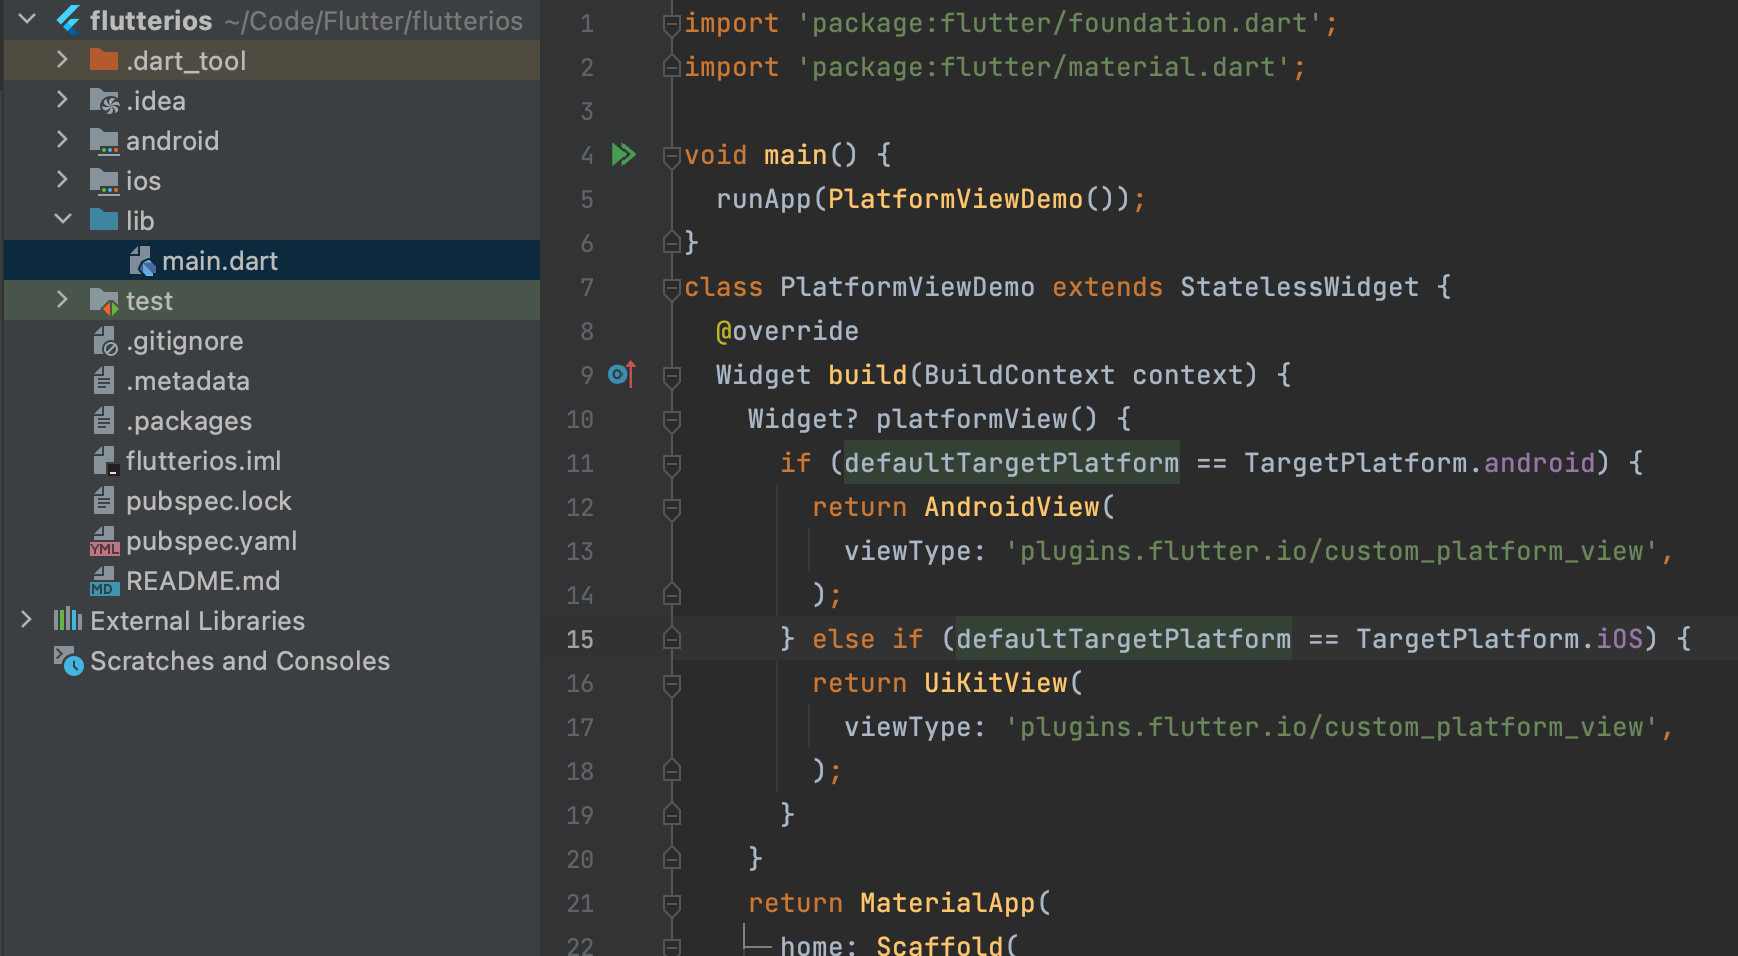Expand the ios folder
Viewport: 1738px width, 956px height.
[62, 180]
